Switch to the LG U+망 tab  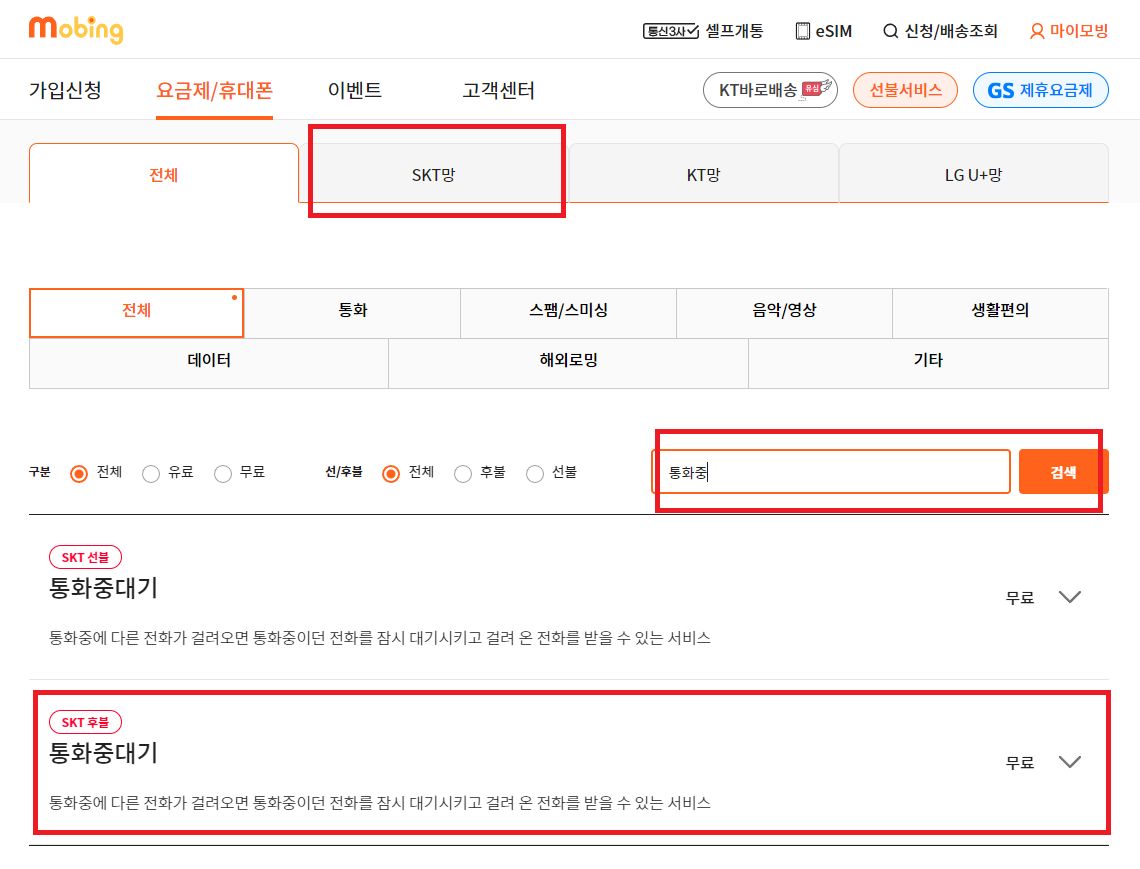click(x=974, y=175)
